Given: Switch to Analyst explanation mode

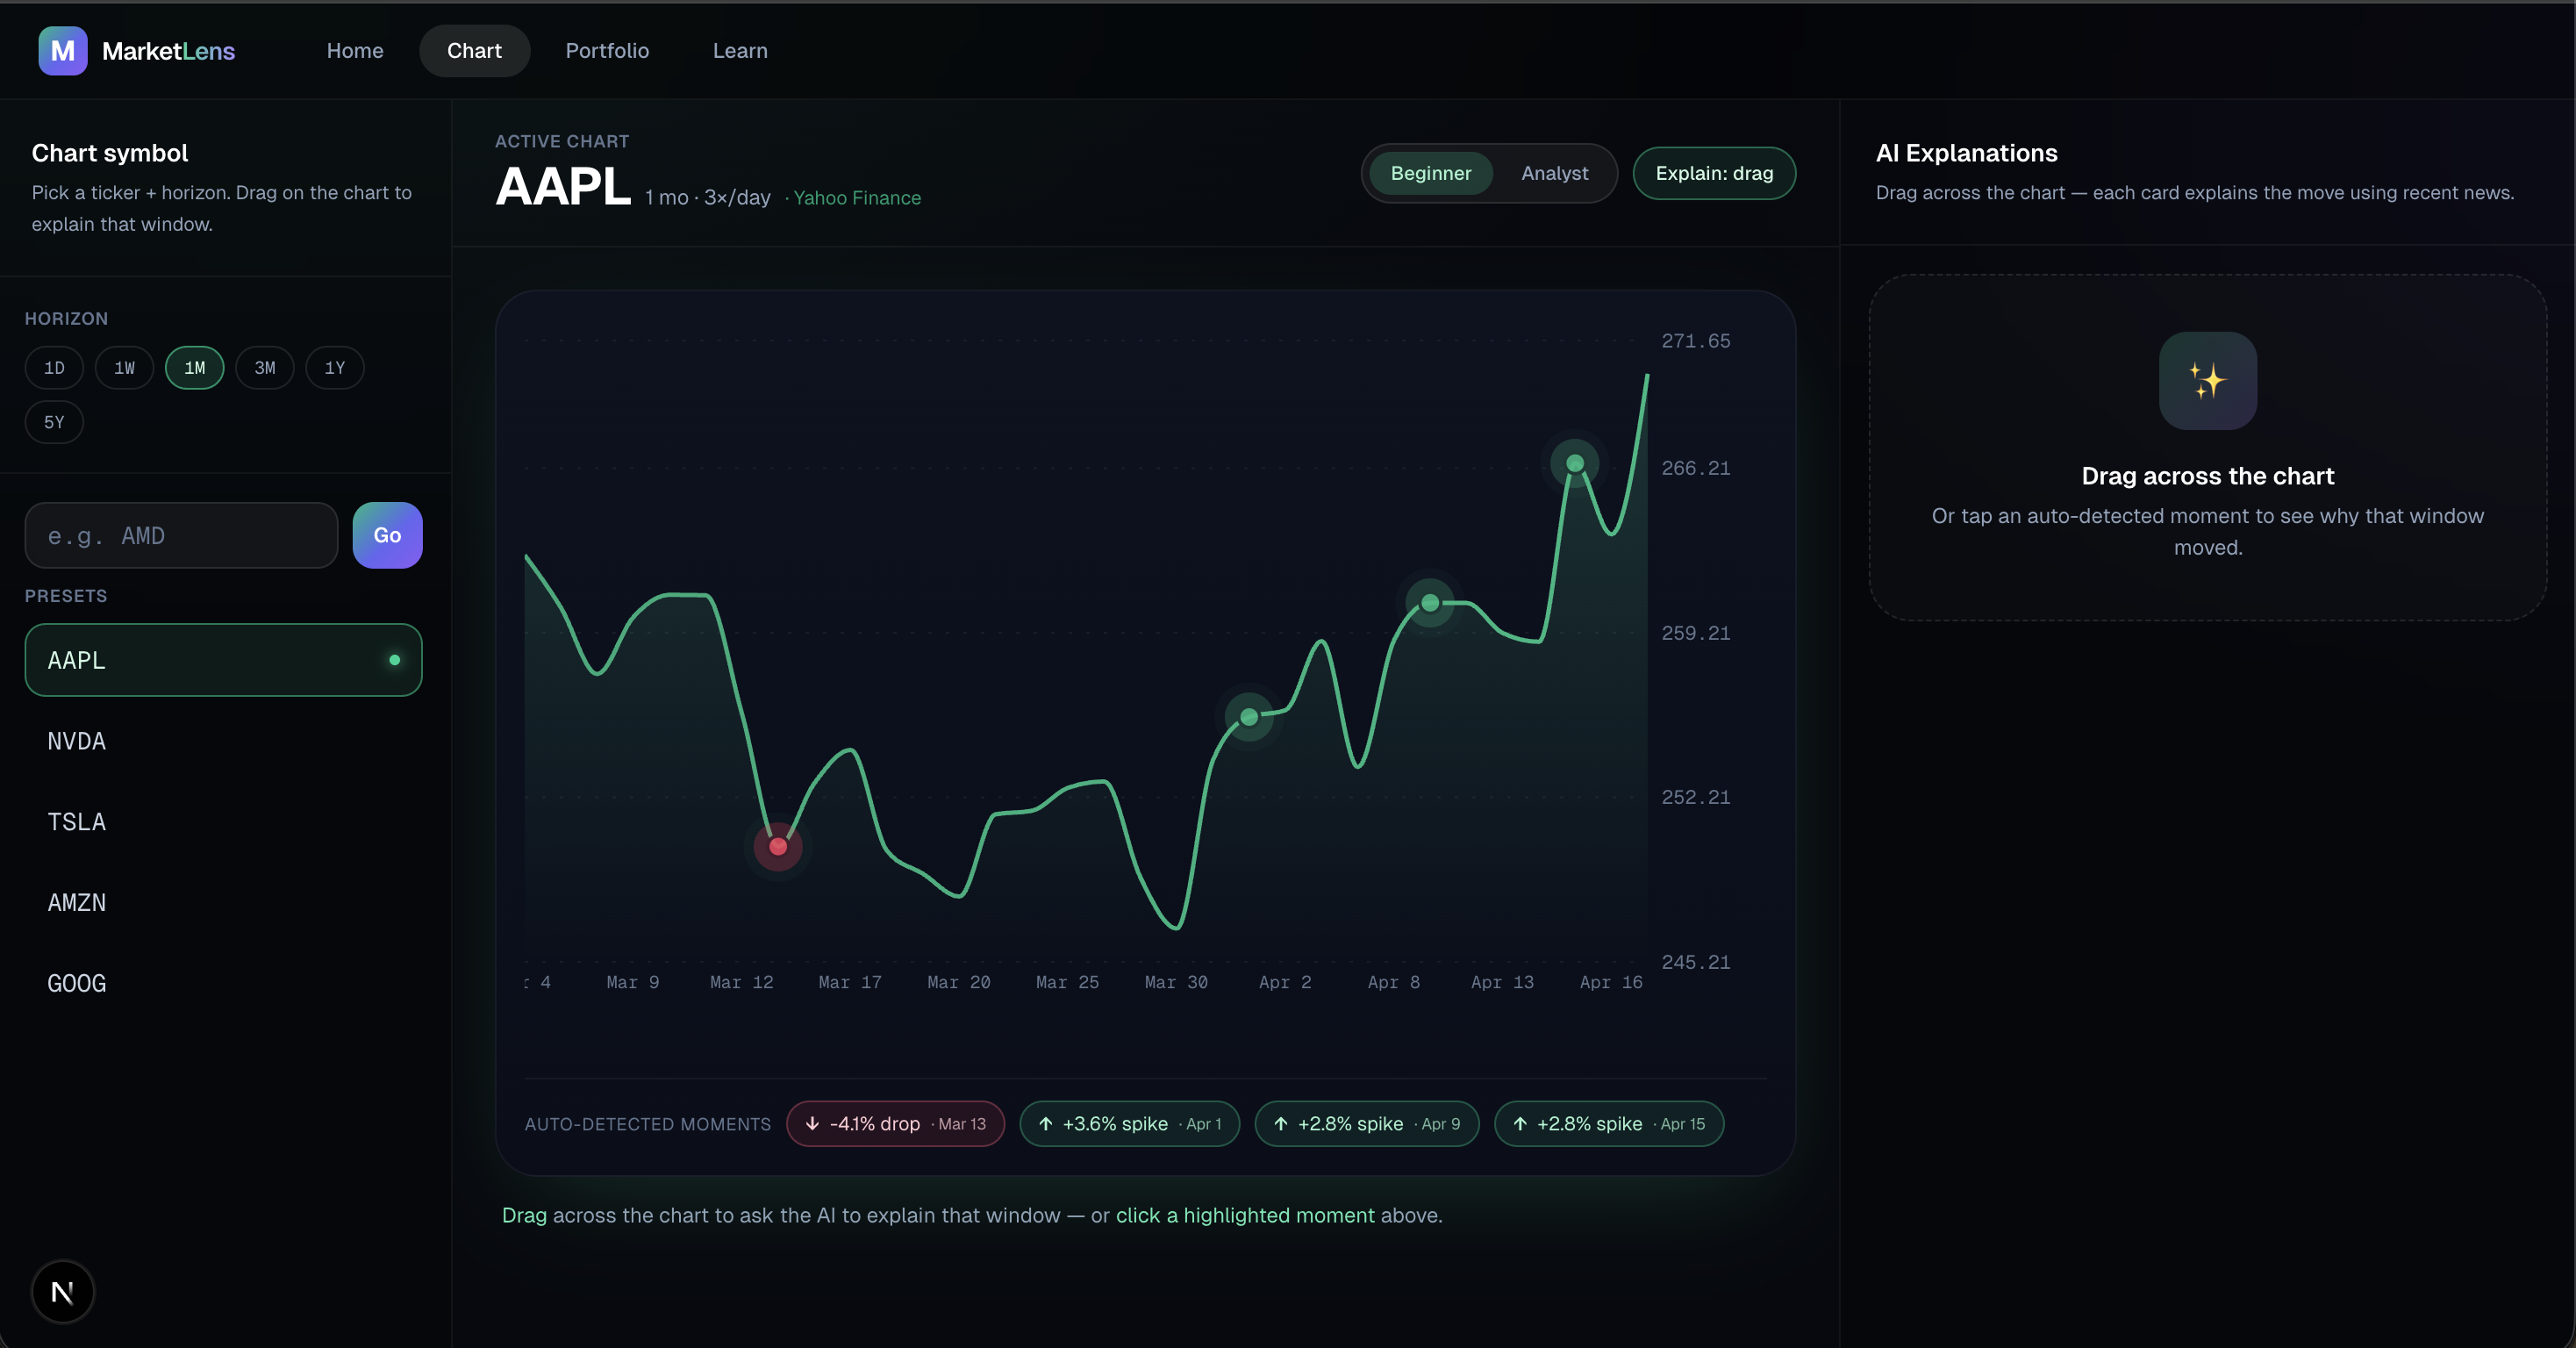Looking at the screenshot, I should 1554,173.
